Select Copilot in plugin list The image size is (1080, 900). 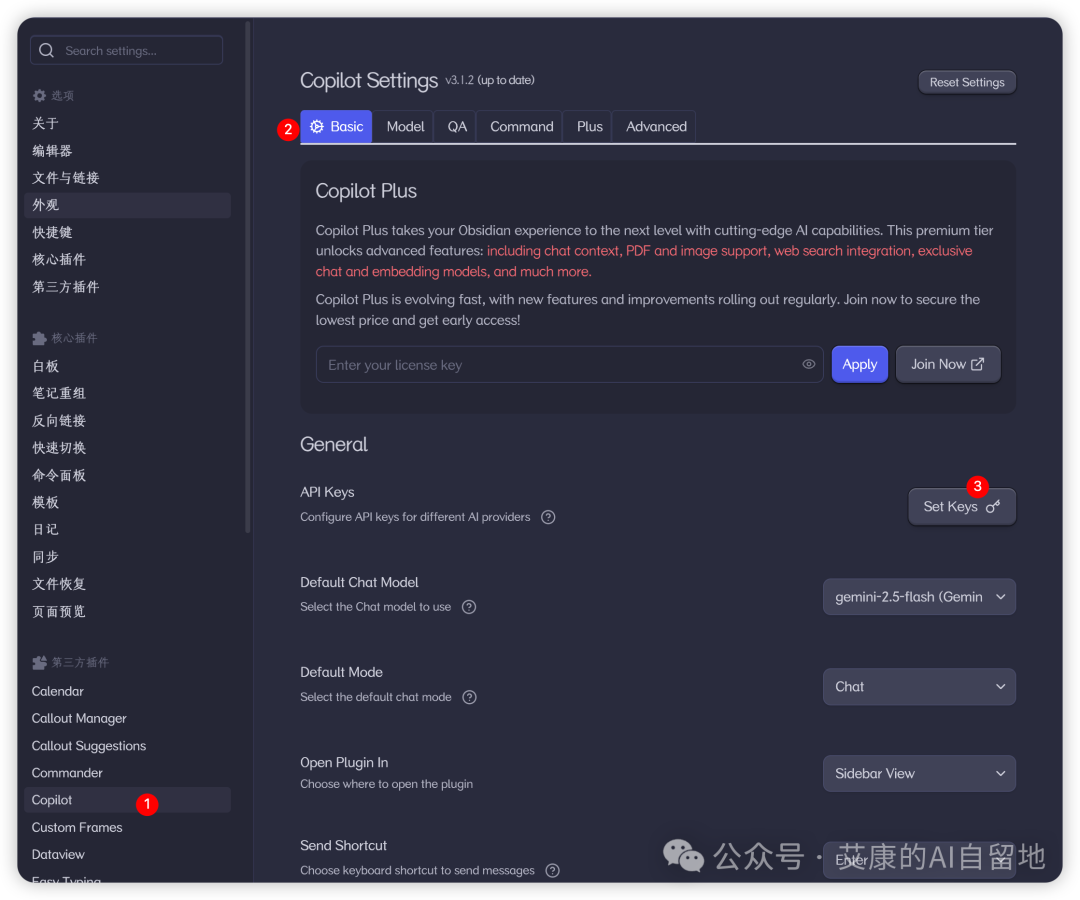pos(127,800)
